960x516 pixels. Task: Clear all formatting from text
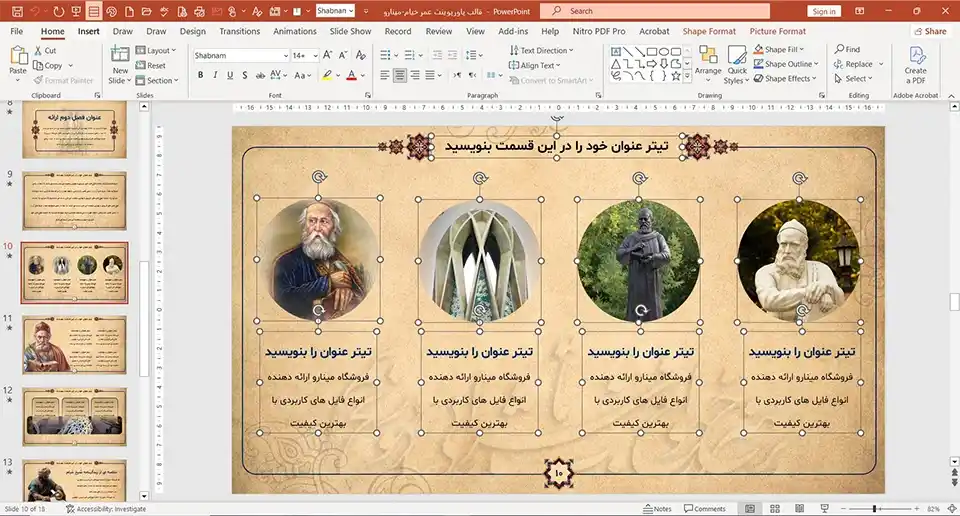[x=361, y=55]
